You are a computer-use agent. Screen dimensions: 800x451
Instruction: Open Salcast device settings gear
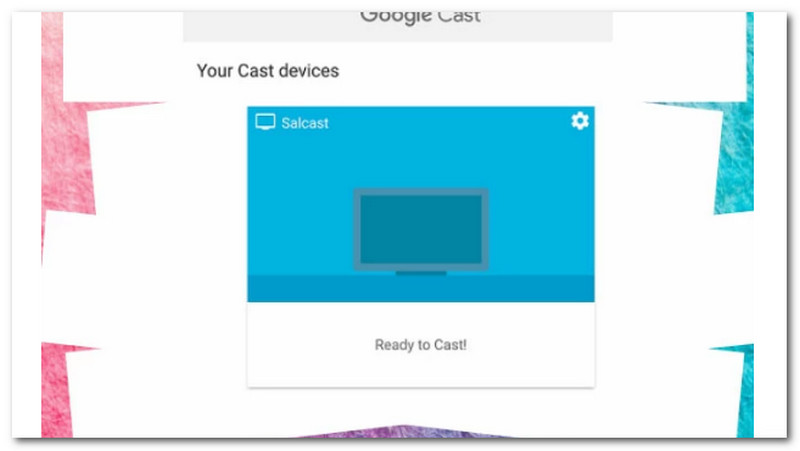580,121
